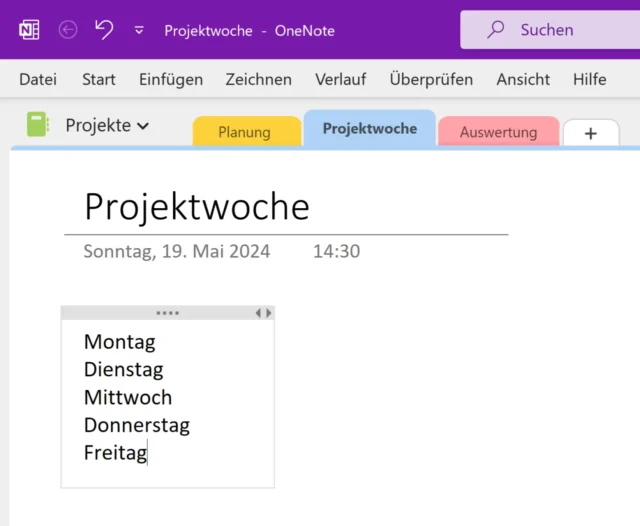The image size is (640, 526).
Task: Open the Einfügen ribbon tab
Action: [170, 79]
